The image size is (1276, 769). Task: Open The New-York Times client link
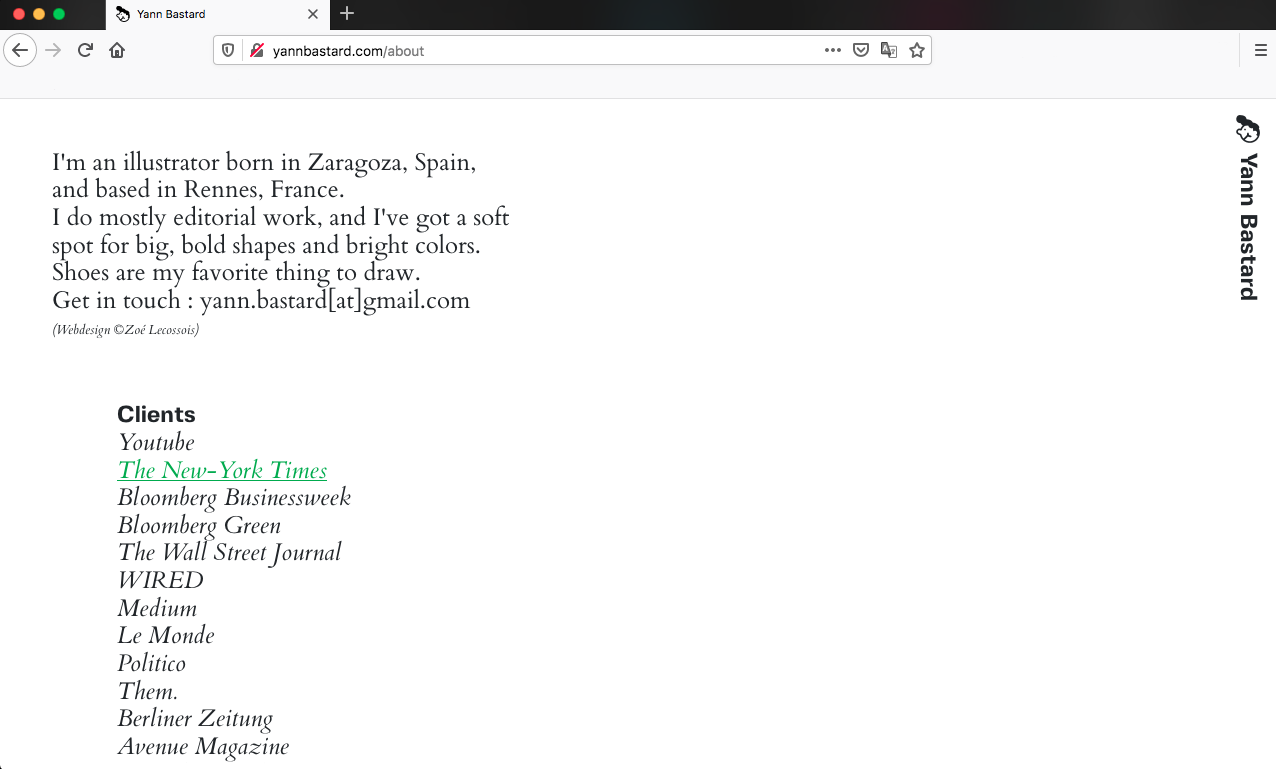(x=222, y=470)
